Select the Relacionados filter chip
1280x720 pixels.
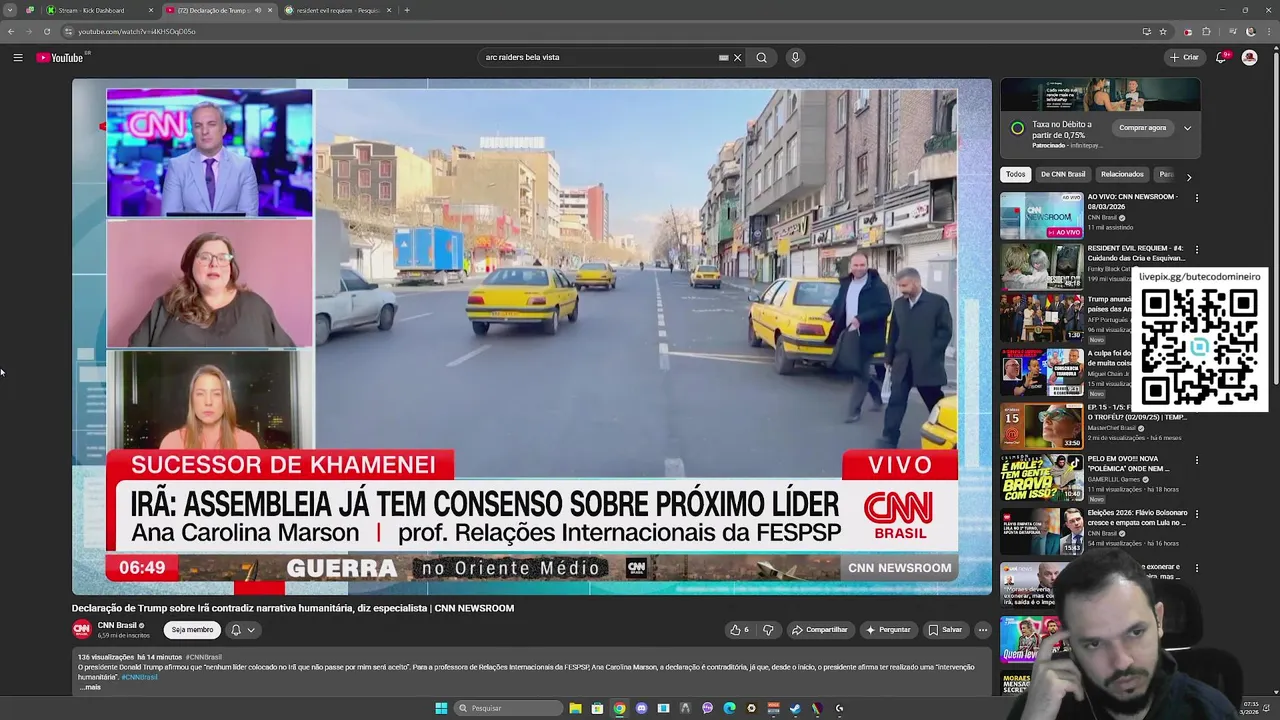tap(1122, 174)
